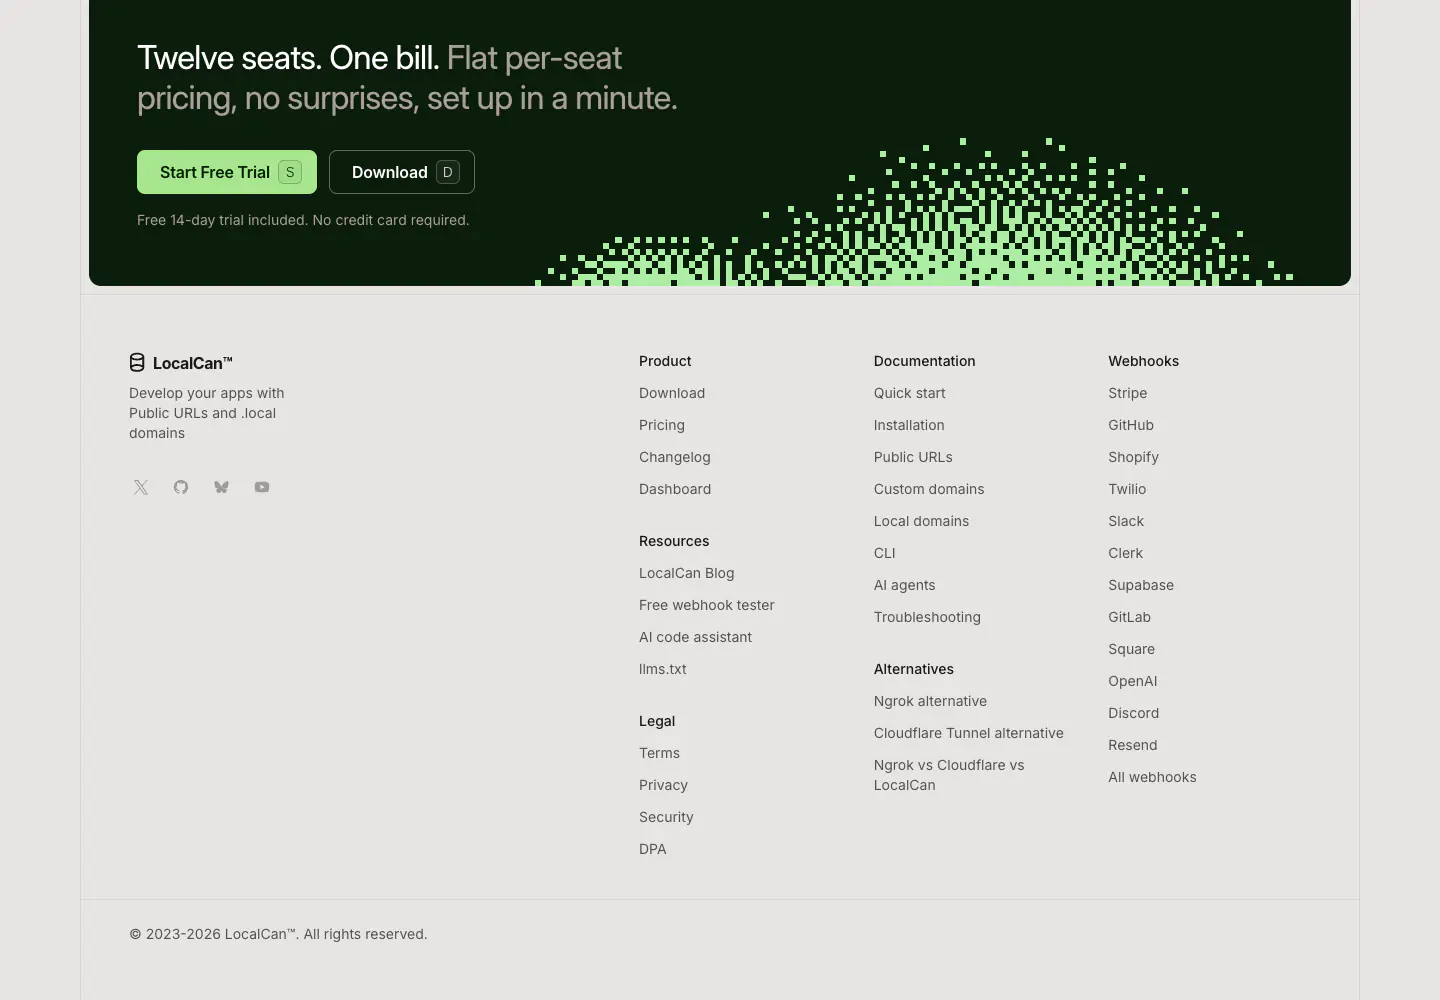Open the Shopify webhooks link
The width and height of the screenshot is (1440, 1000).
click(1134, 457)
